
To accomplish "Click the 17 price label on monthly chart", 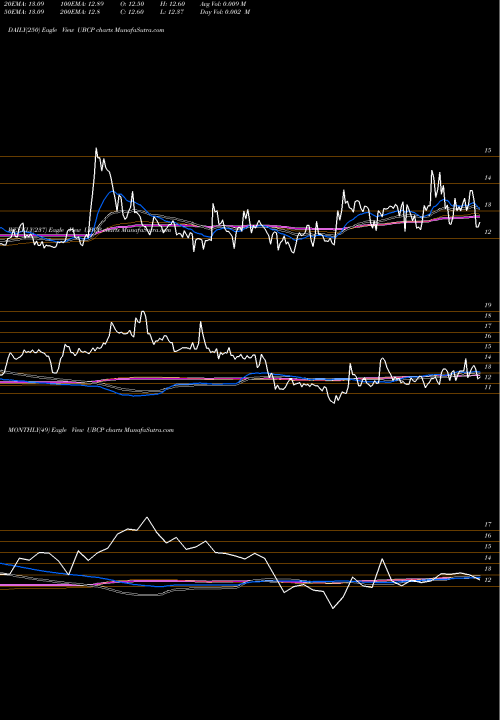I will click(488, 524).
